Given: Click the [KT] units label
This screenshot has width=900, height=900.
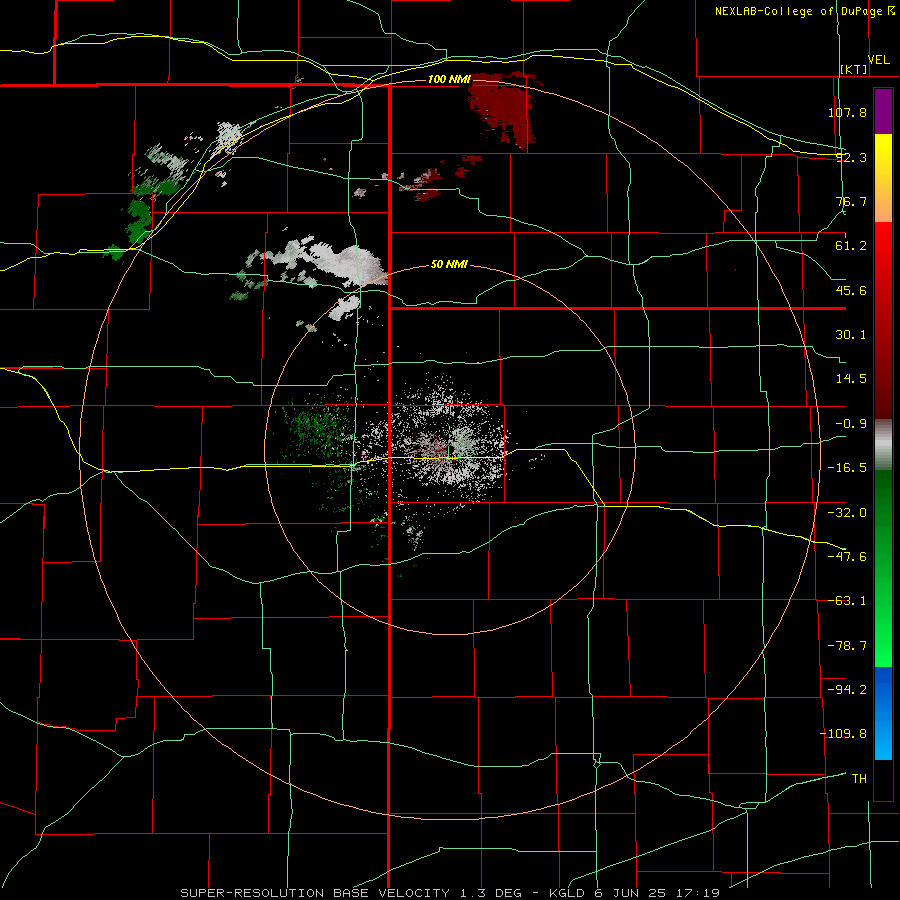Looking at the screenshot, I should click(854, 69).
